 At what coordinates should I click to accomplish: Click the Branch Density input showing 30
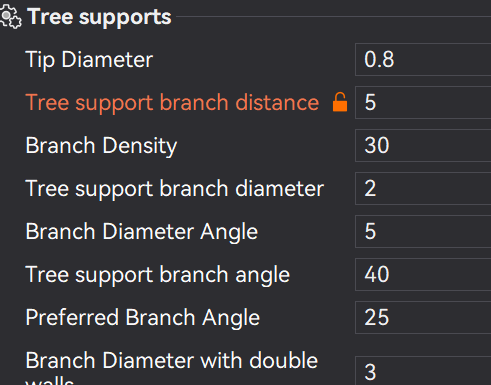[x=423, y=145]
